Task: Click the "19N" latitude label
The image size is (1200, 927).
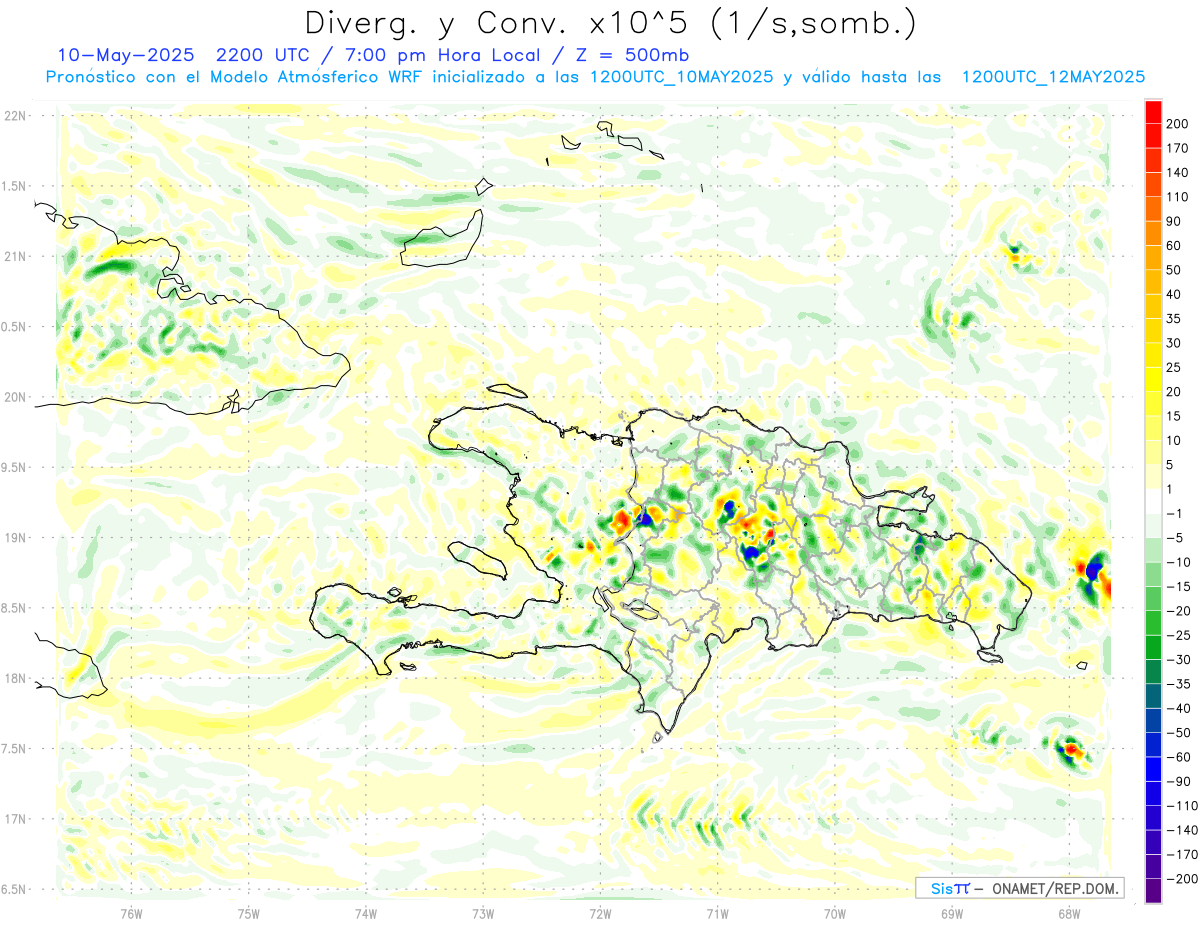Action: coord(15,538)
